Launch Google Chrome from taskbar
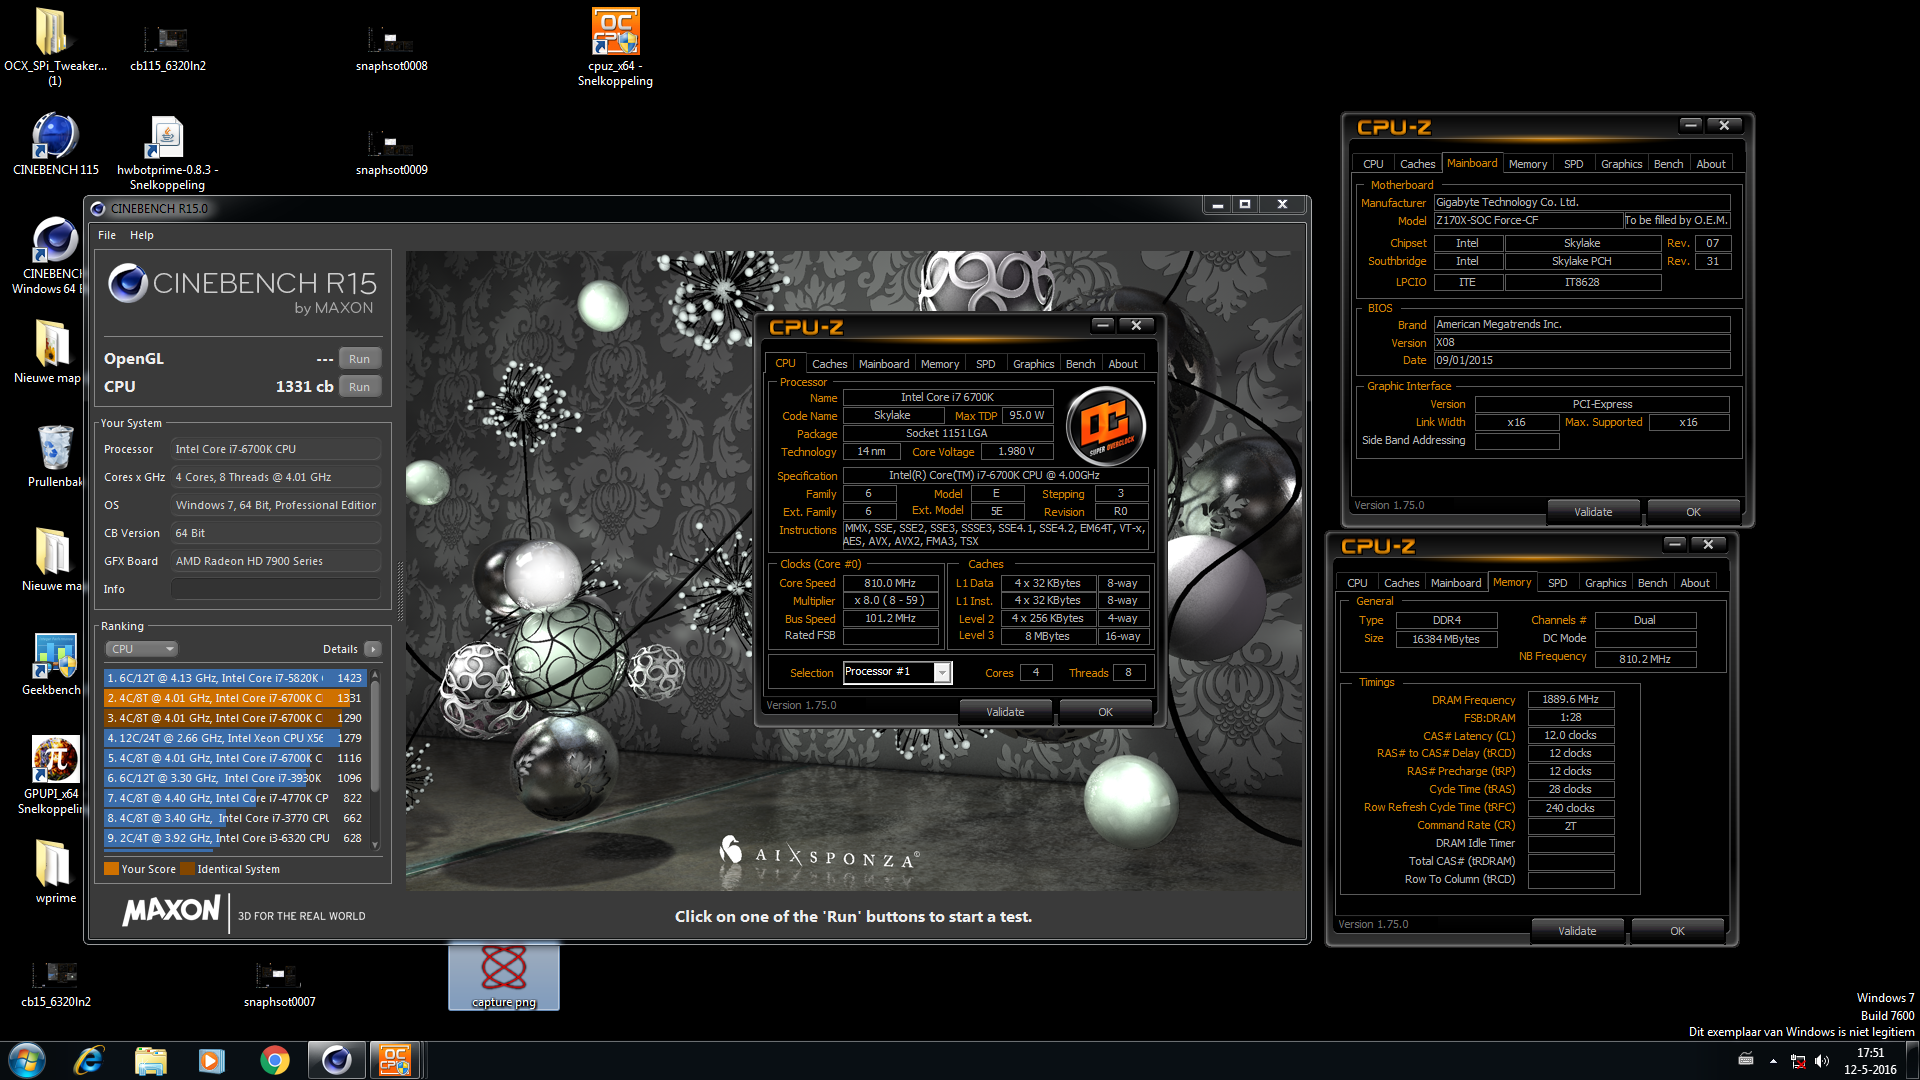Image resolution: width=1920 pixels, height=1080 pixels. tap(274, 1060)
